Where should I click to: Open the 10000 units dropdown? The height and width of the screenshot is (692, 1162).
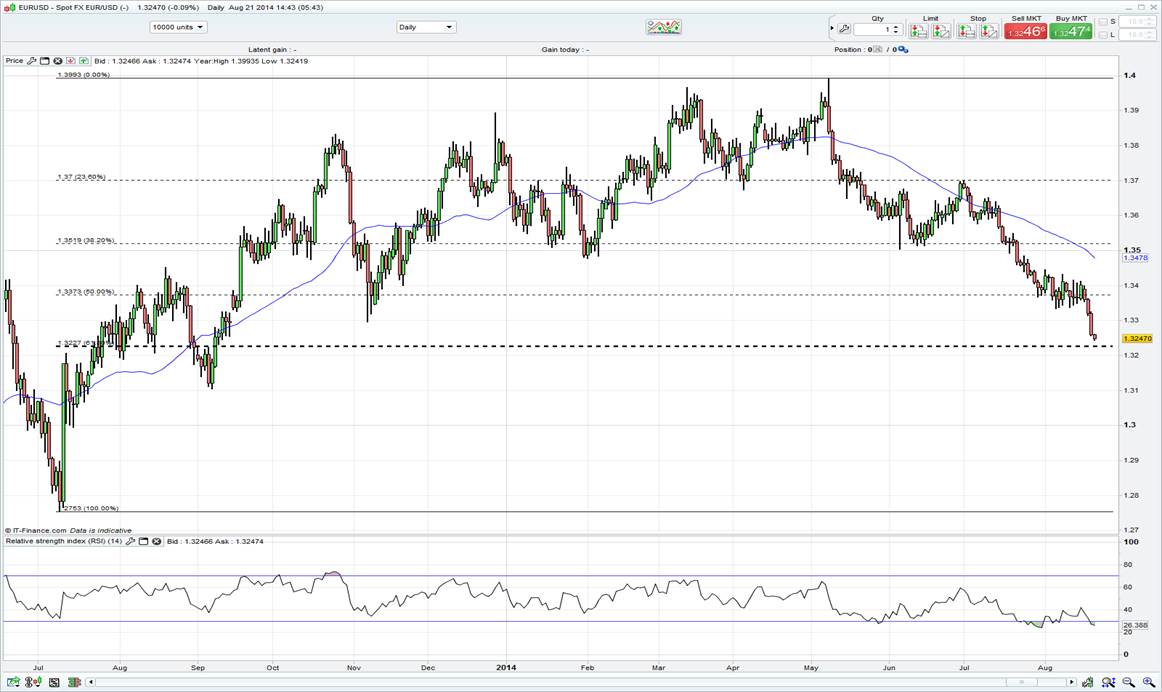pos(178,27)
